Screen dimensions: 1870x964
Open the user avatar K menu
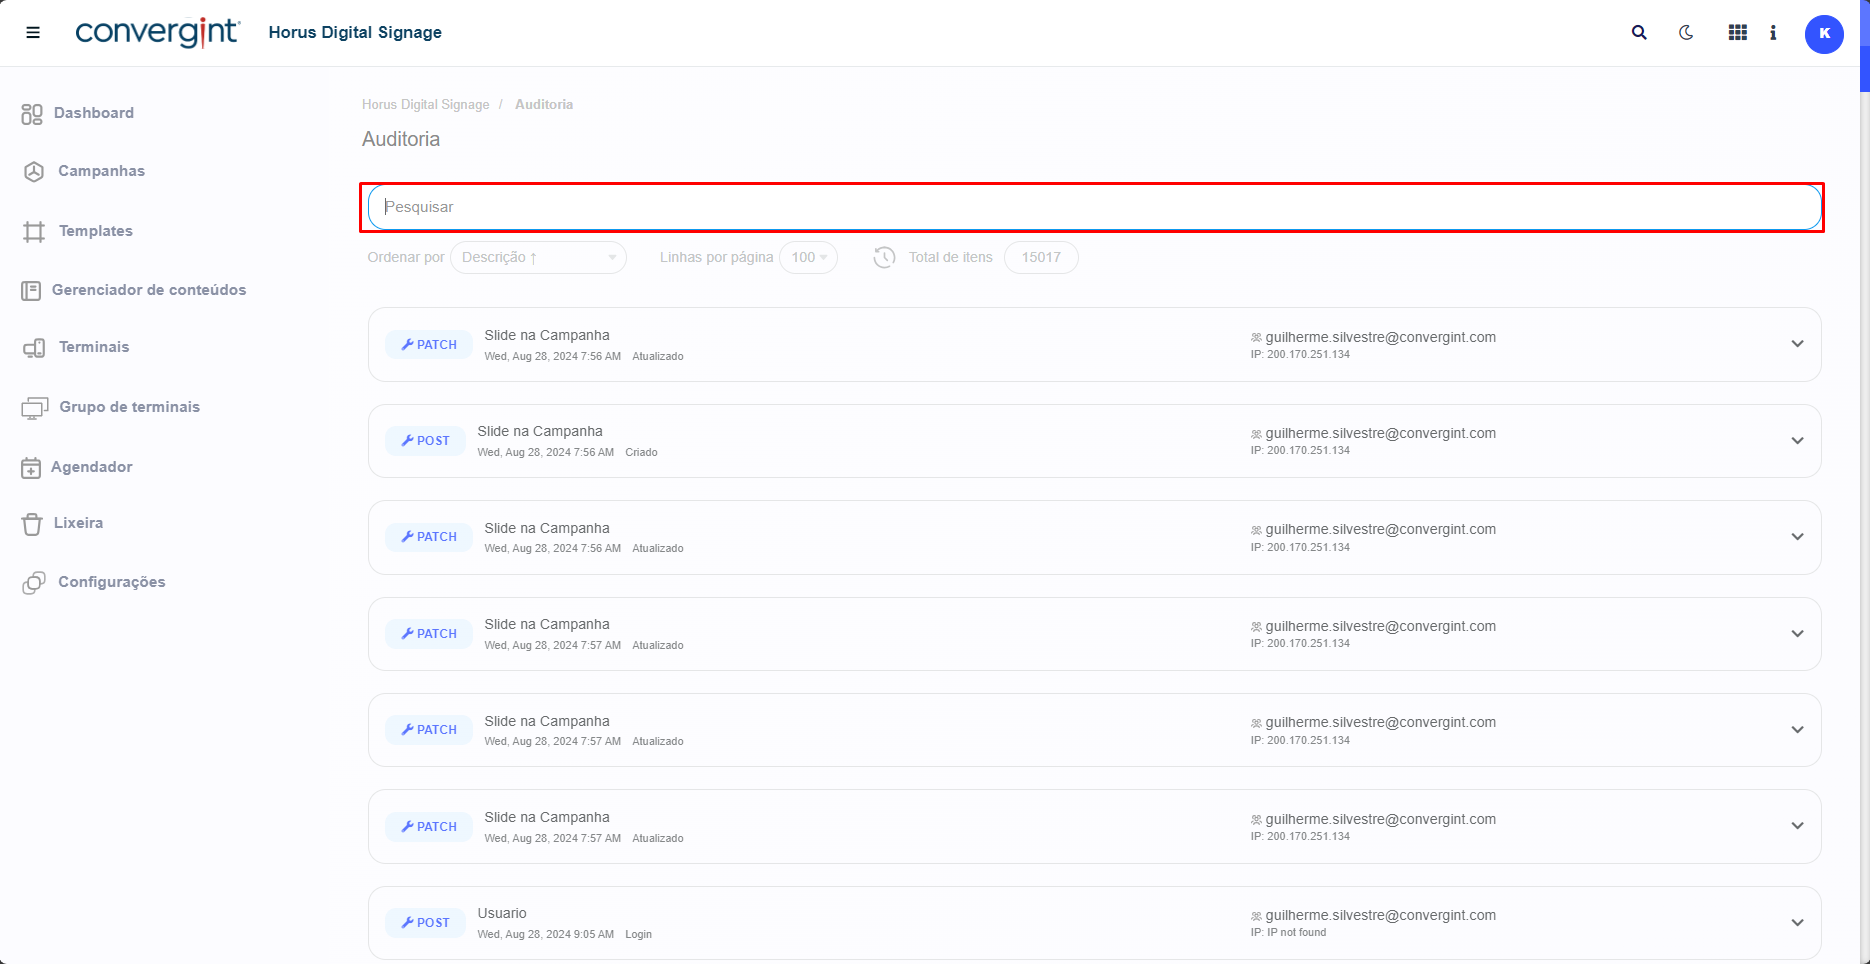tap(1824, 34)
